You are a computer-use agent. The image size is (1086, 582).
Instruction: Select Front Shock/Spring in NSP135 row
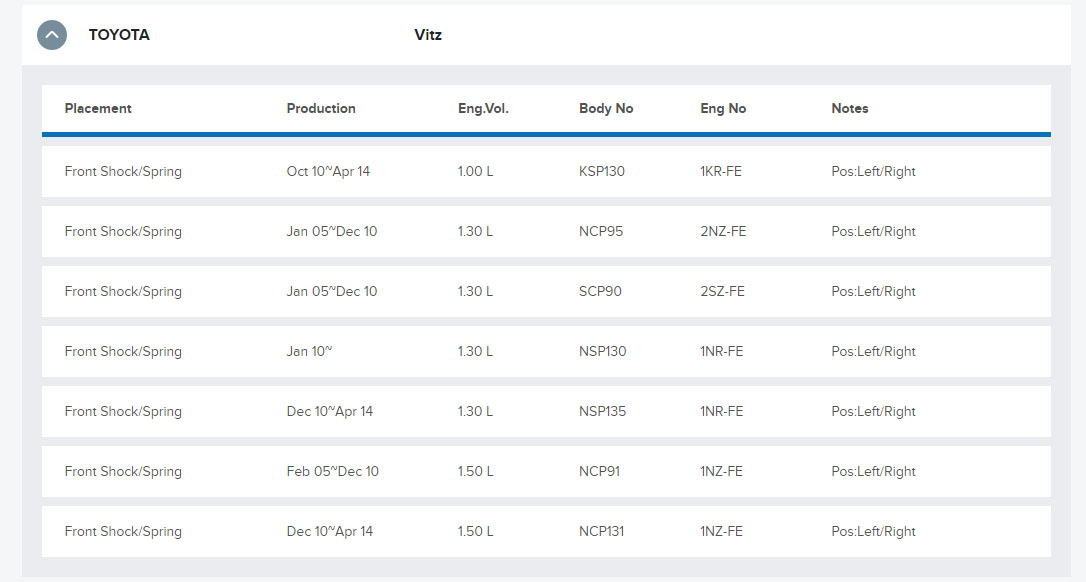point(123,412)
